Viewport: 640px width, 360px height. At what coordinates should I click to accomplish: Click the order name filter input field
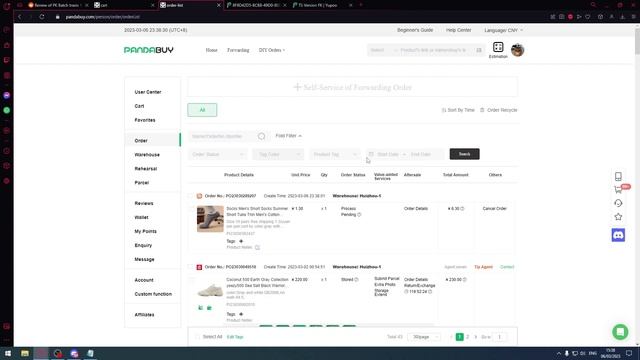coord(222,136)
